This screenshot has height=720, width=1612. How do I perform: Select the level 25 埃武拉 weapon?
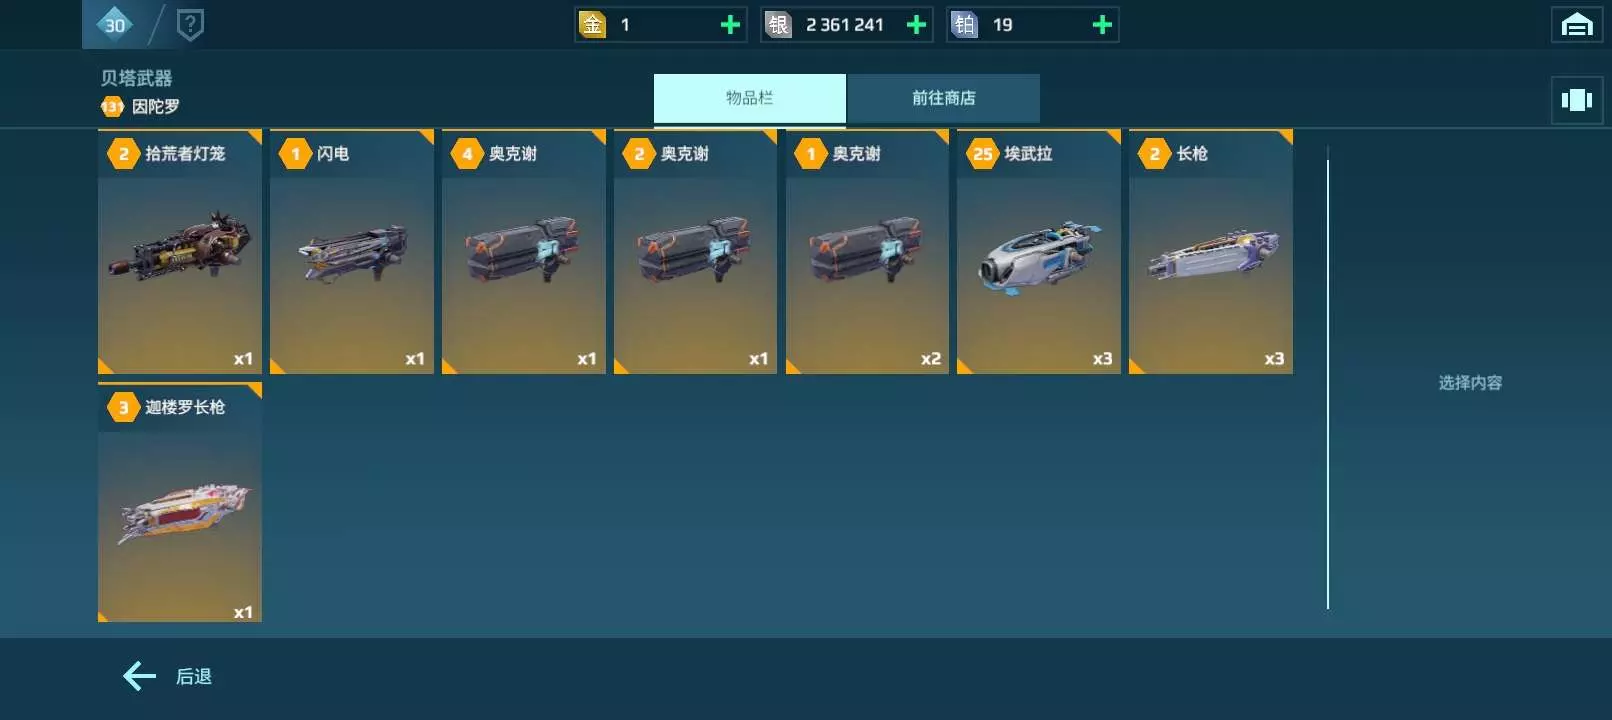click(x=1039, y=252)
